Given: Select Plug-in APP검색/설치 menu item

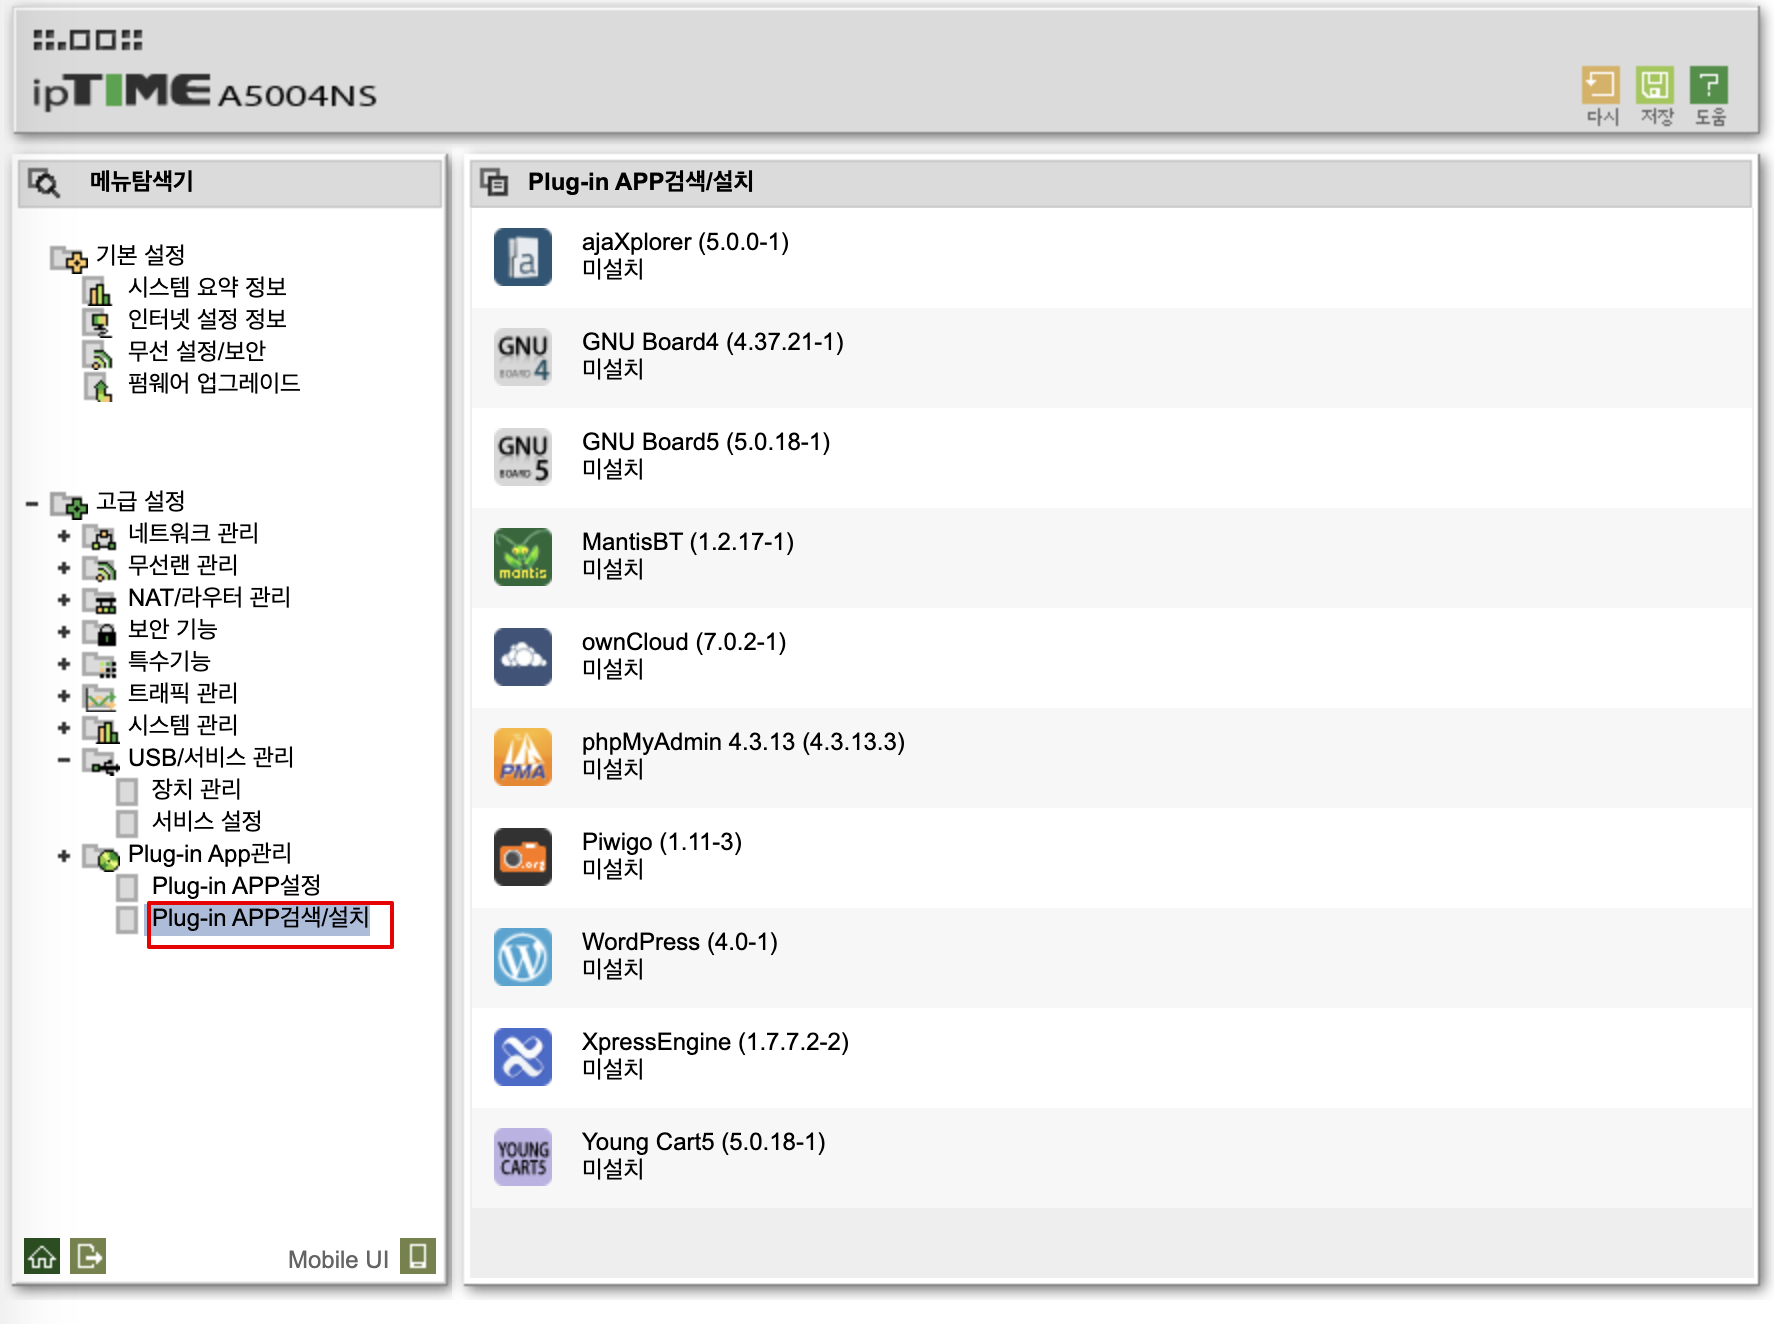Looking at the screenshot, I should pyautogui.click(x=260, y=918).
